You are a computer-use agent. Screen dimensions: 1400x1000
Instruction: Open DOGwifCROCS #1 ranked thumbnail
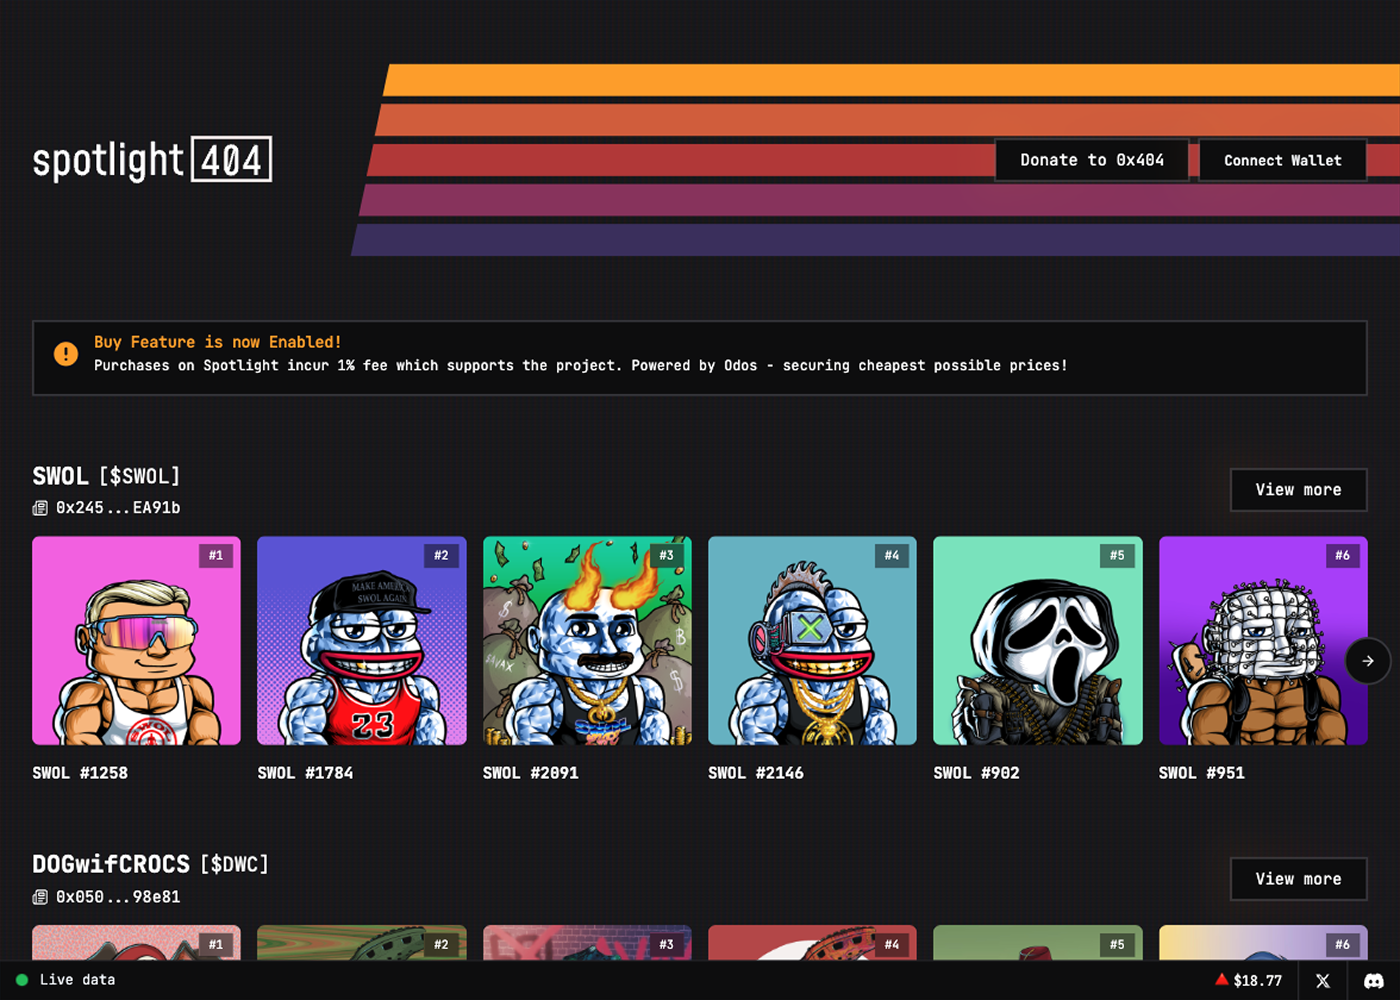click(x=136, y=942)
